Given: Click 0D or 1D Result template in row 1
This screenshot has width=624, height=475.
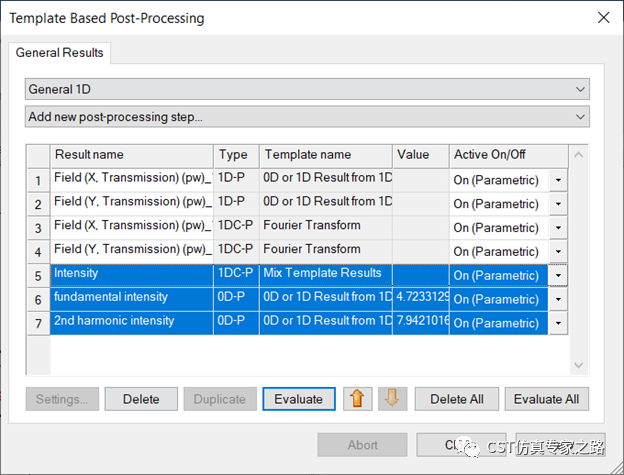Looking at the screenshot, I should click(326, 178).
